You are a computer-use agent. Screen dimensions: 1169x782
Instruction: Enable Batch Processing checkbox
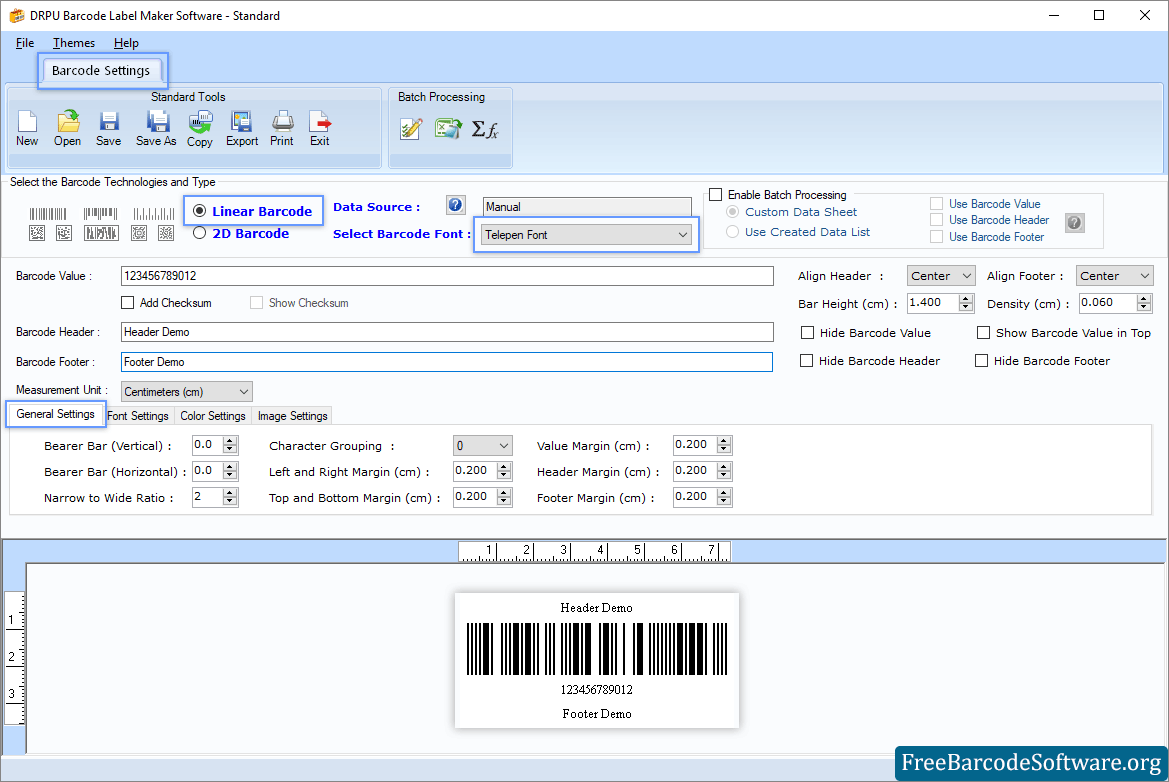[716, 195]
